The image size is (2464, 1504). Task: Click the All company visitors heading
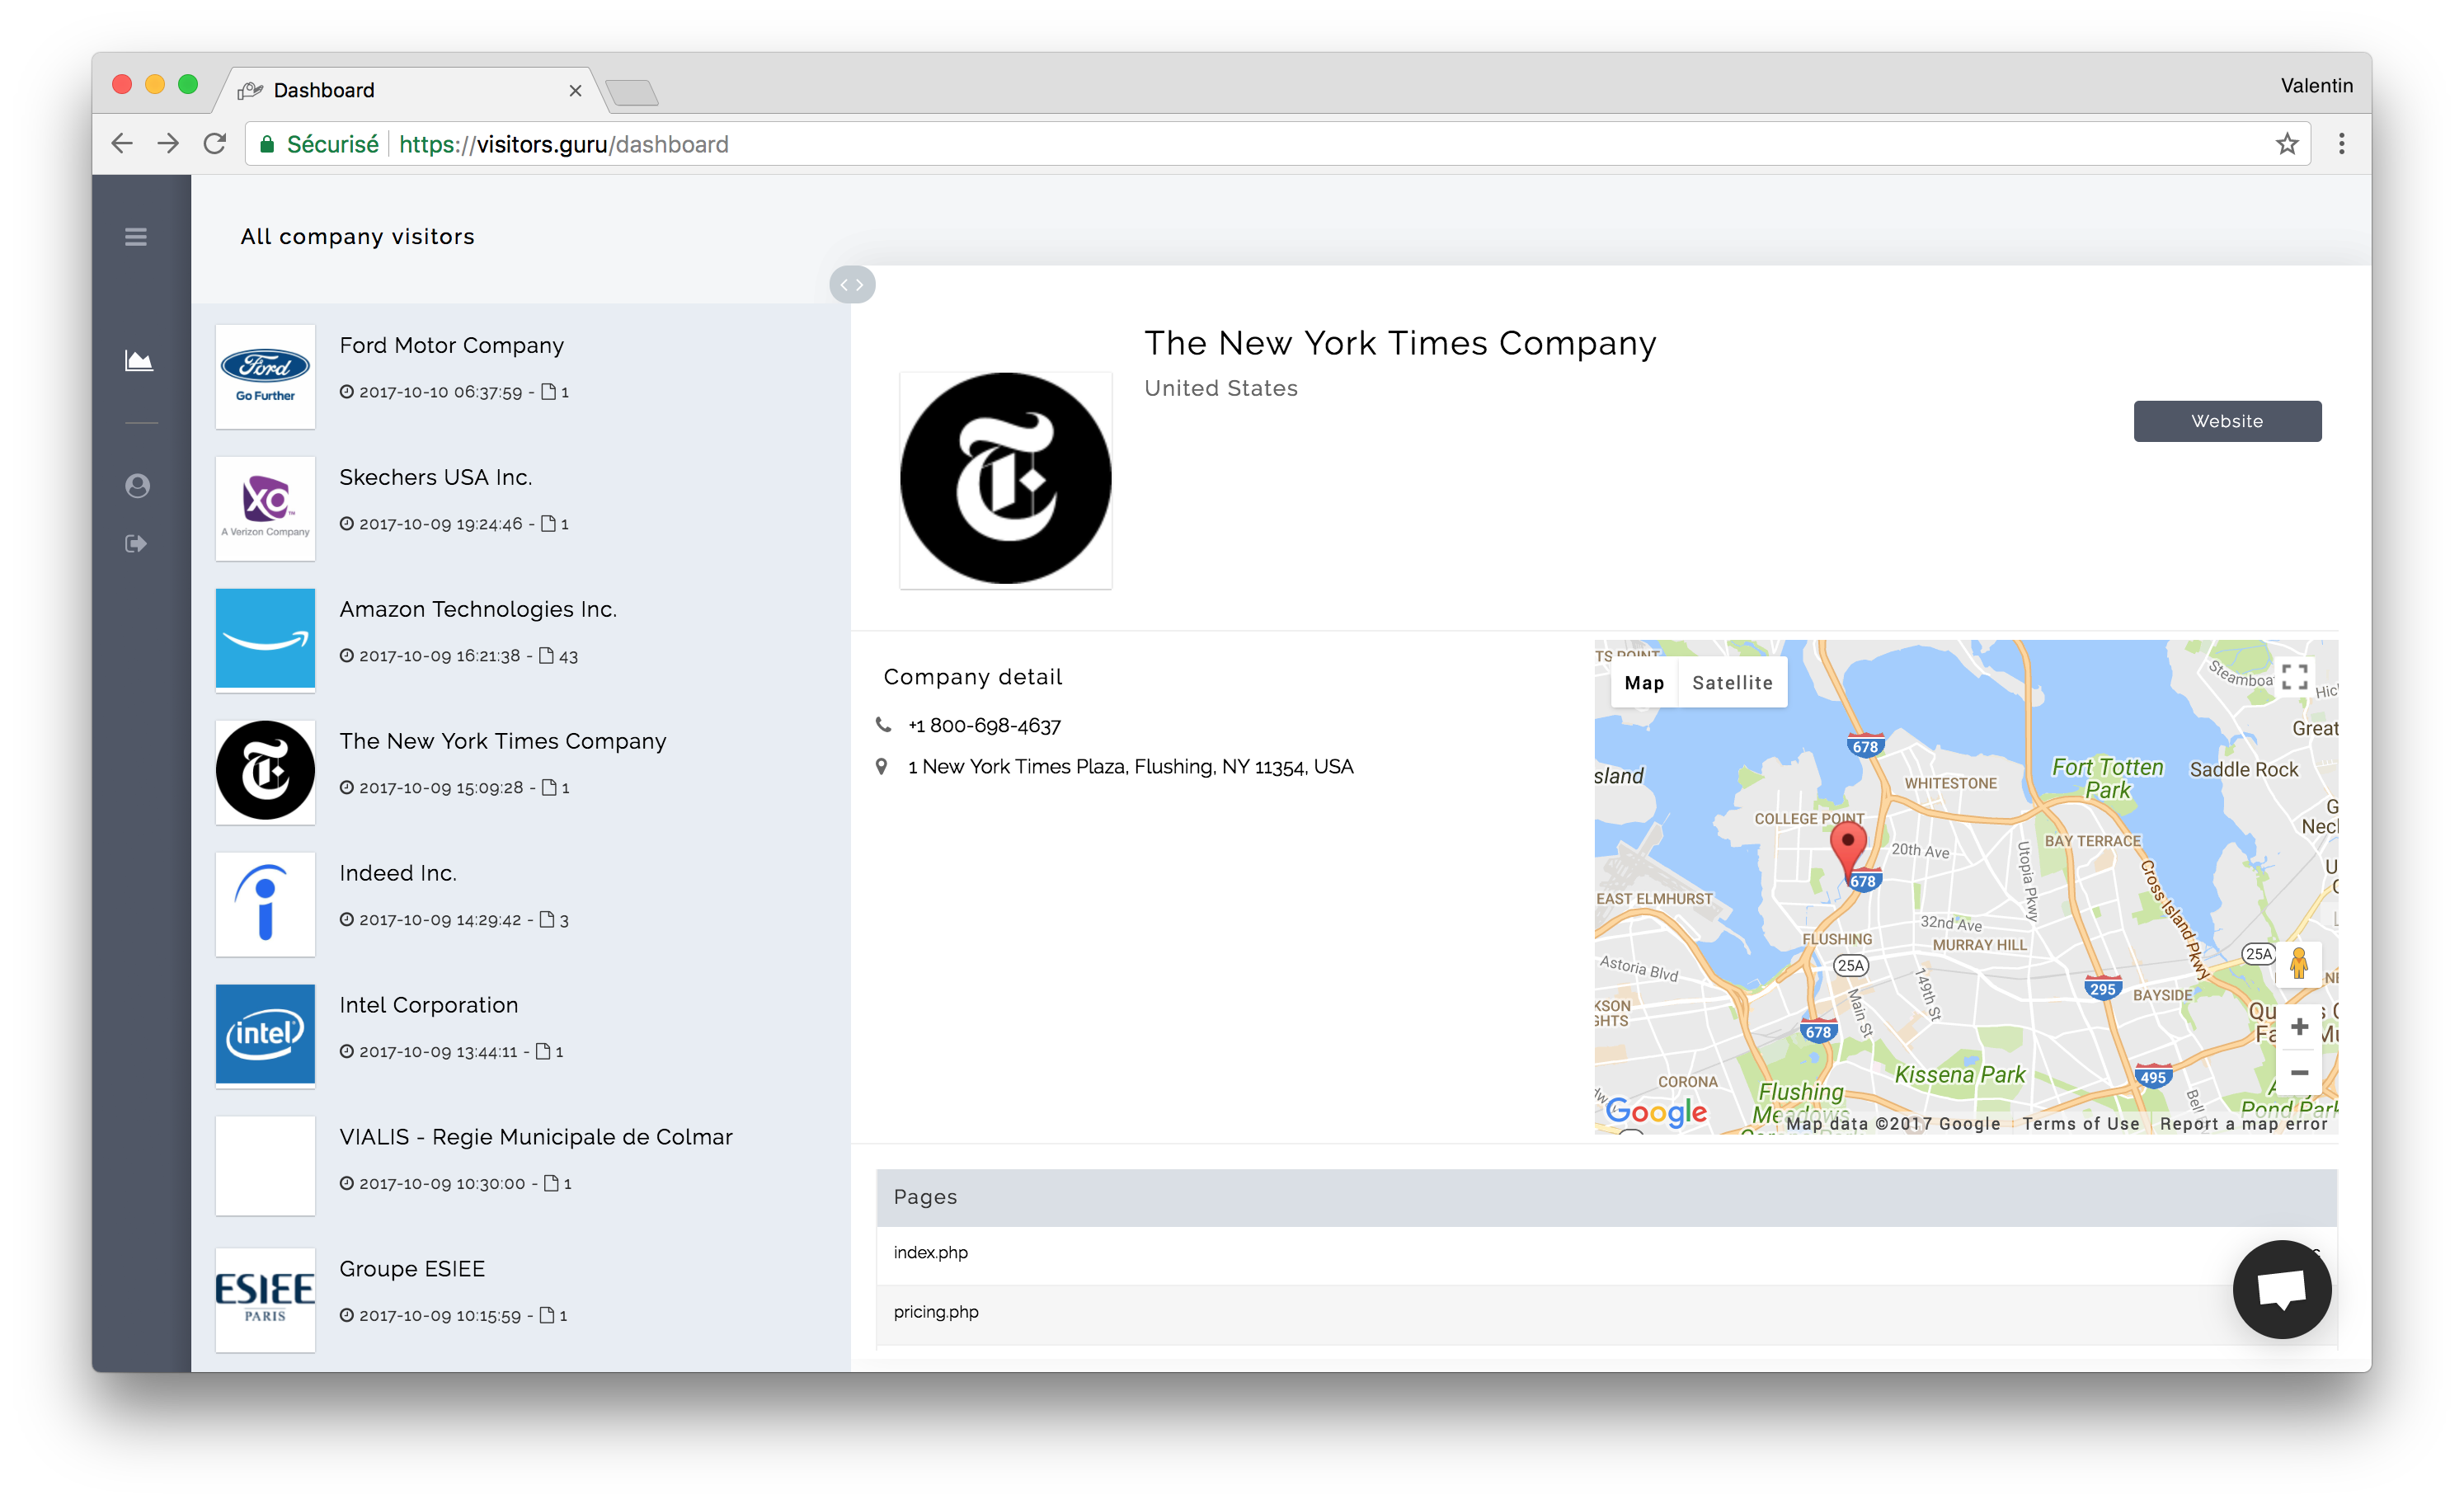[357, 237]
